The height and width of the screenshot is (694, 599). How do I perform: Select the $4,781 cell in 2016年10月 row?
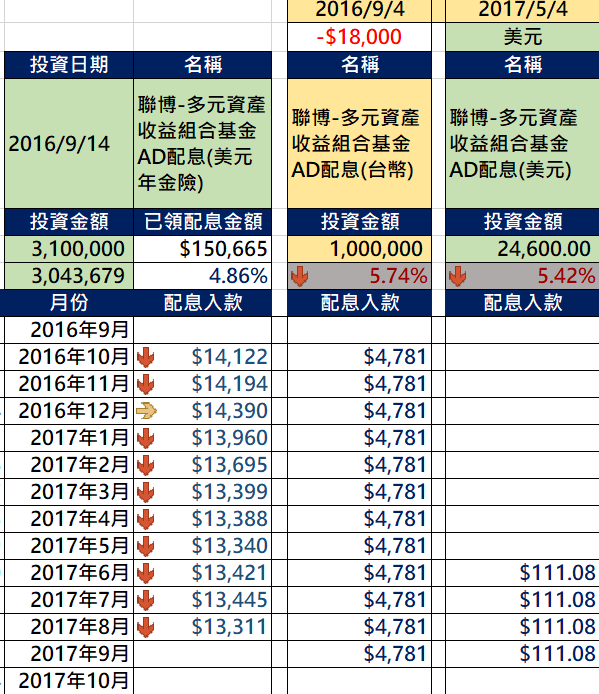point(359,357)
